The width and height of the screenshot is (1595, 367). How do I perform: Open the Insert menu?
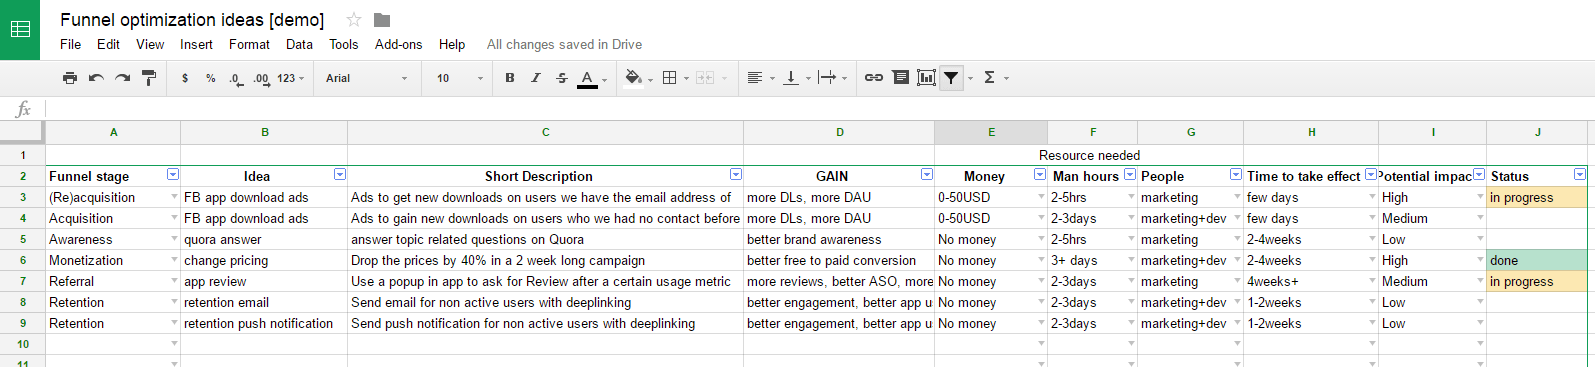click(x=196, y=44)
